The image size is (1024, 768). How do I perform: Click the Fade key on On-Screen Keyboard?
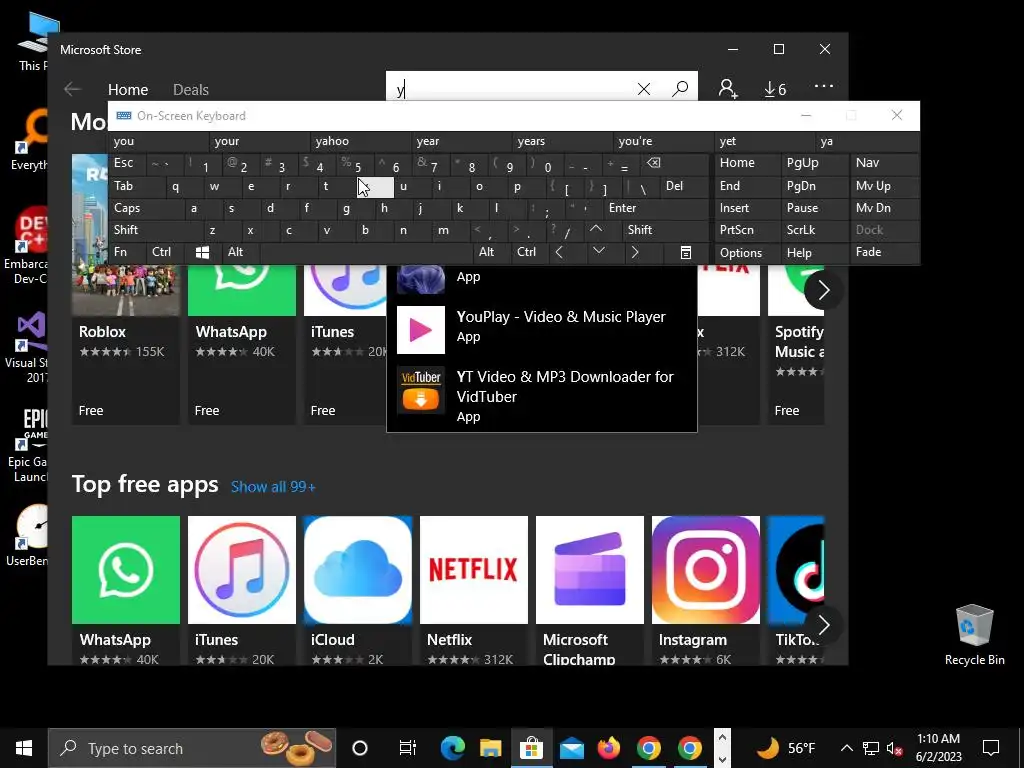[883, 252]
